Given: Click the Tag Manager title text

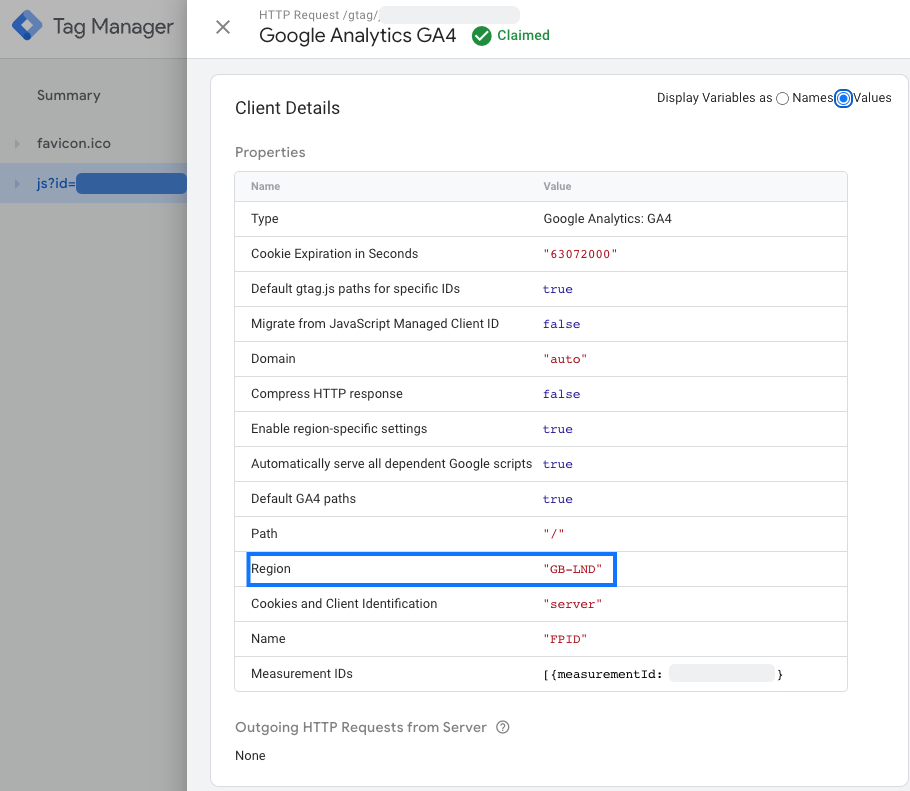Looking at the screenshot, I should click(113, 27).
